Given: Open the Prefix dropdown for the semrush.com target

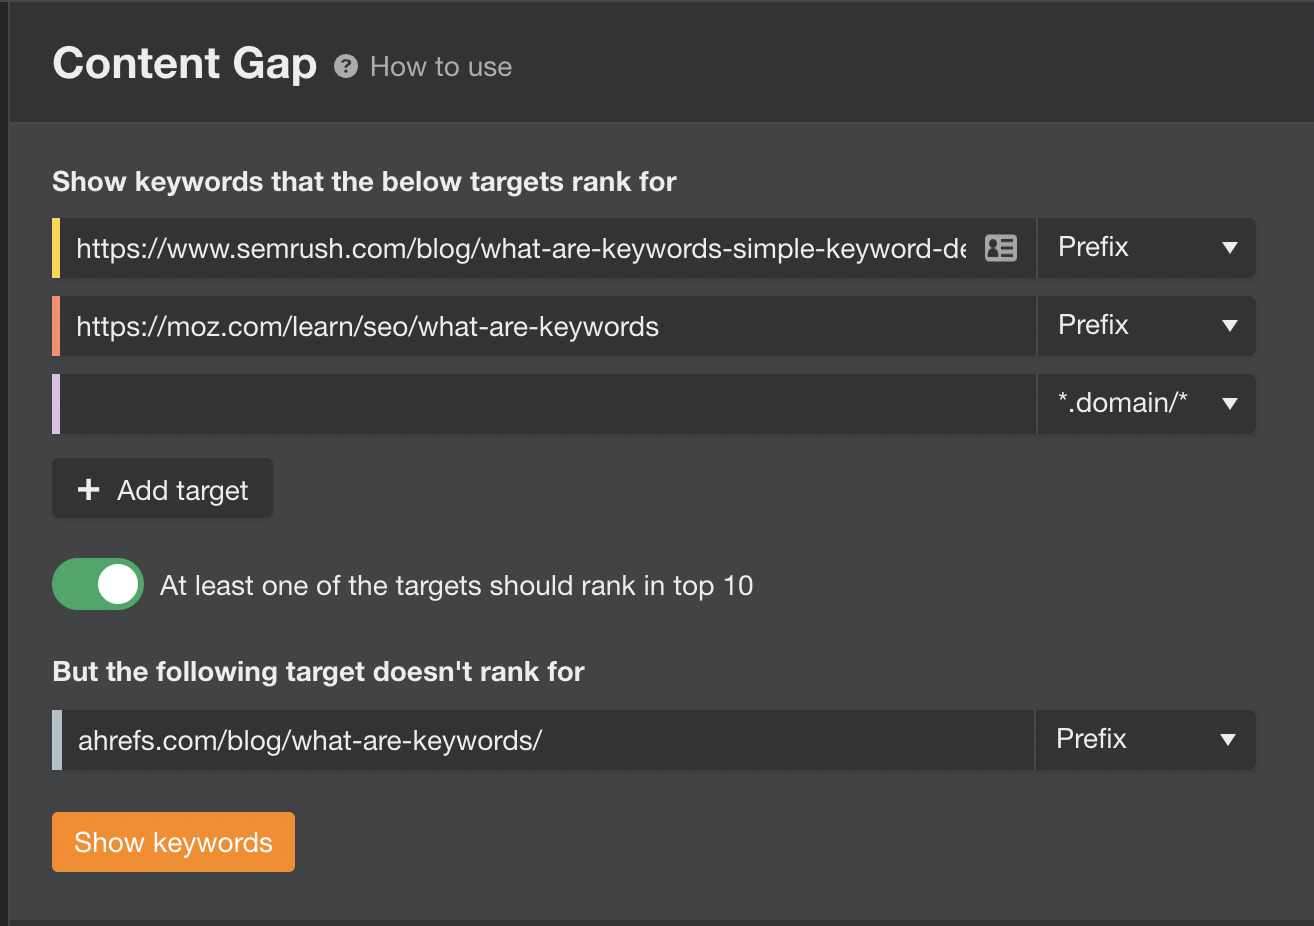Looking at the screenshot, I should [x=1146, y=248].
